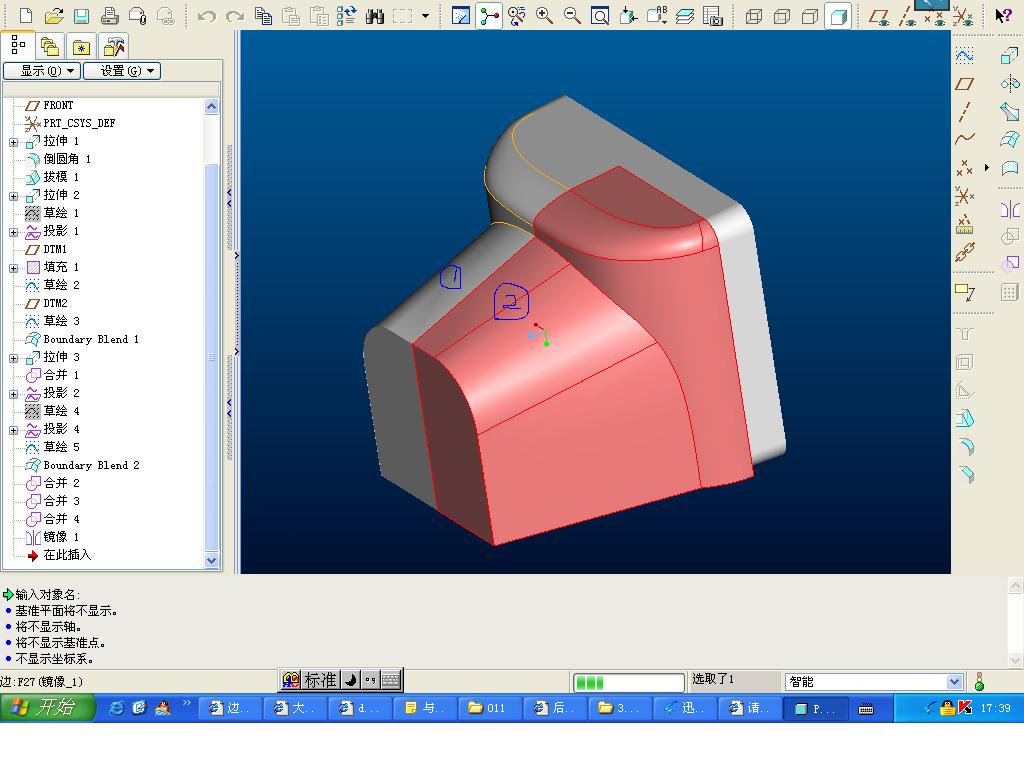
Task: Open the 智能 selection filter dropdown
Action: coord(954,682)
